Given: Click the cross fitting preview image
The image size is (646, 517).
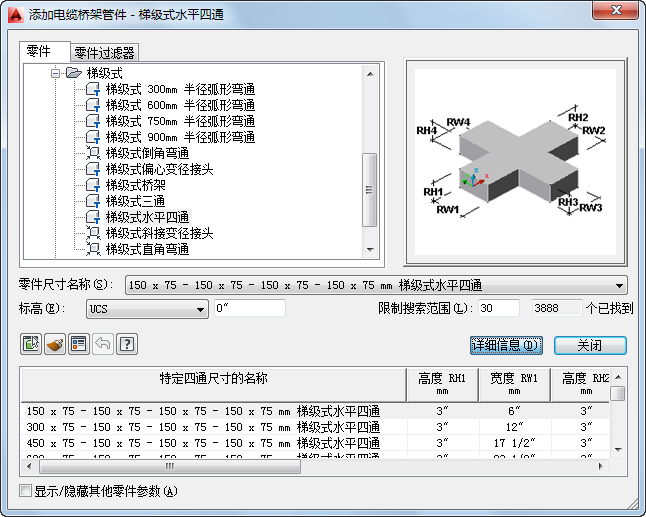Looking at the screenshot, I should click(515, 162).
